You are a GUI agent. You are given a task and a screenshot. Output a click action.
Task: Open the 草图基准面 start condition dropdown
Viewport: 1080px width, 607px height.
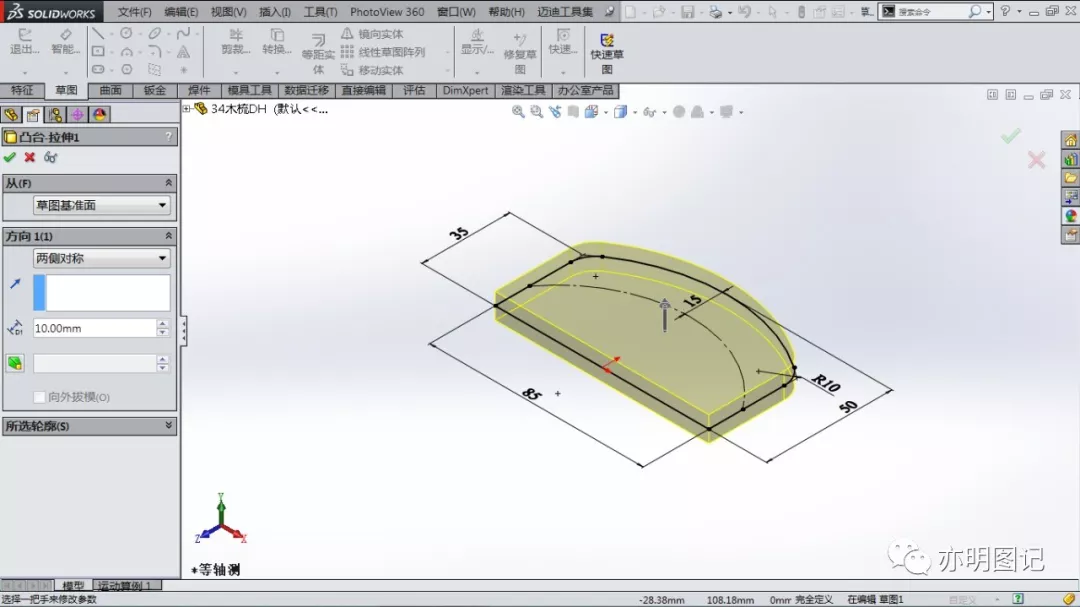pyautogui.click(x=101, y=205)
